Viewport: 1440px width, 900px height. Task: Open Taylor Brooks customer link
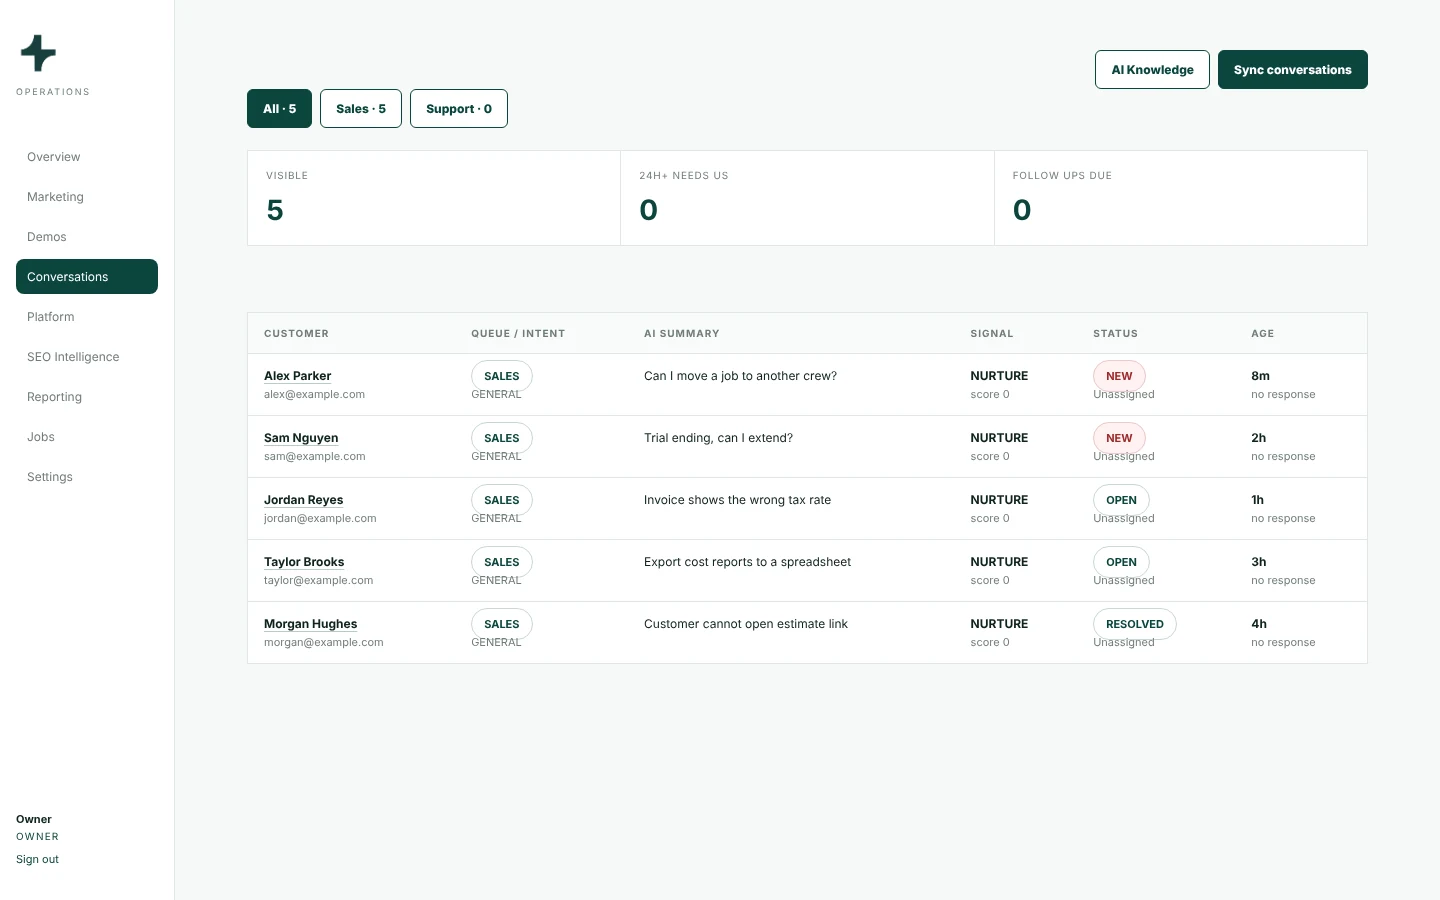coord(304,562)
